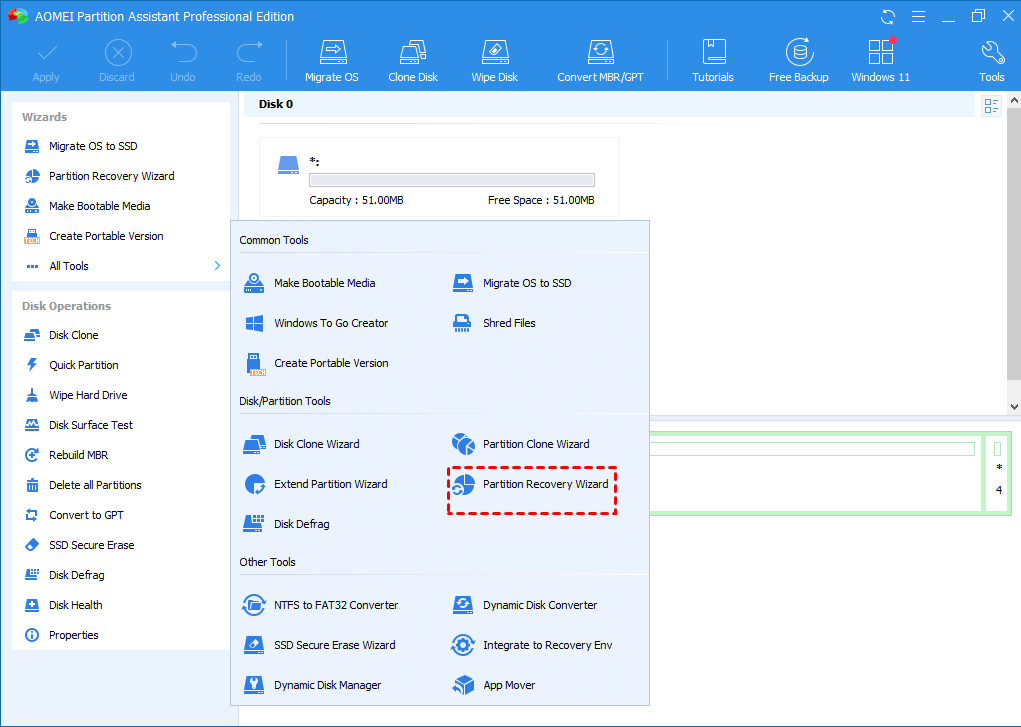This screenshot has width=1021, height=727.
Task: Select Wipe Disk in the toolbar
Action: pyautogui.click(x=495, y=62)
